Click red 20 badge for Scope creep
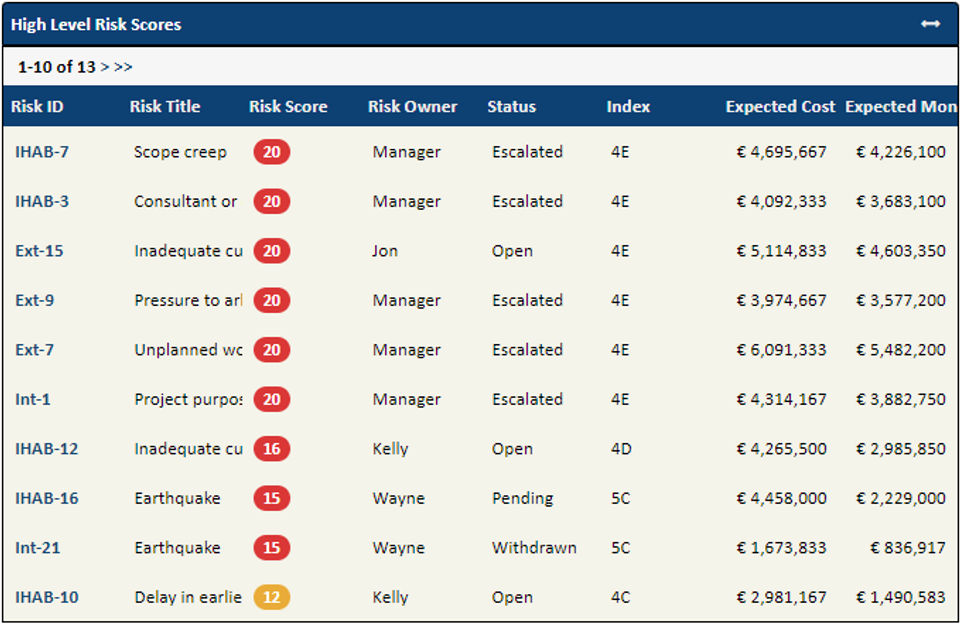960x624 pixels. [272, 152]
